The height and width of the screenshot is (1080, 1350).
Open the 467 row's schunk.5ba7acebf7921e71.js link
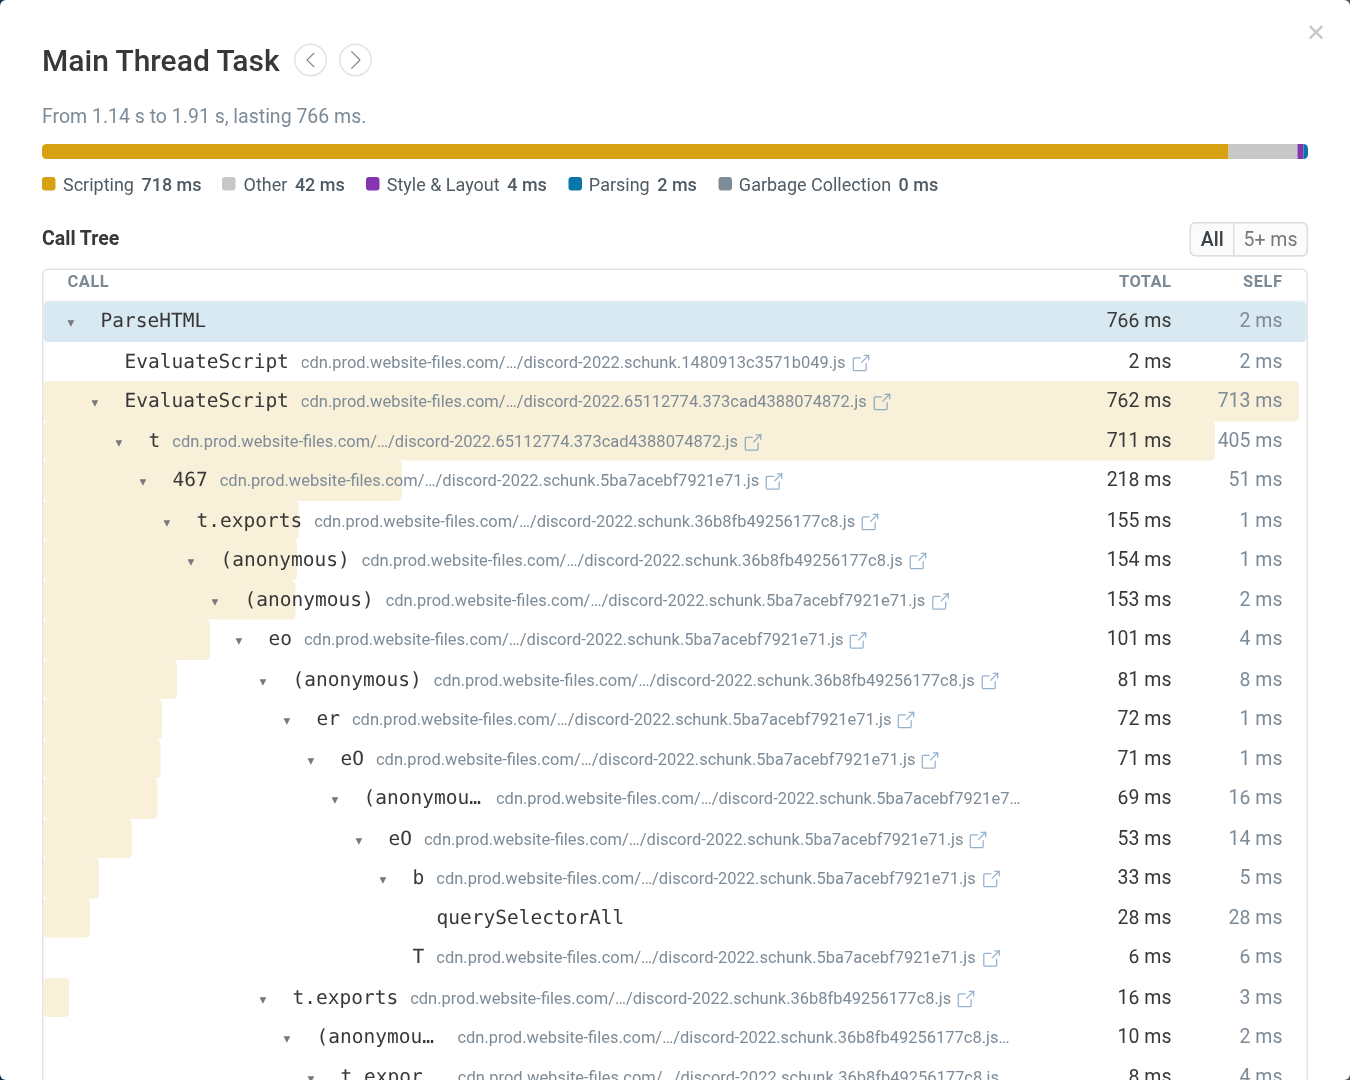point(489,480)
